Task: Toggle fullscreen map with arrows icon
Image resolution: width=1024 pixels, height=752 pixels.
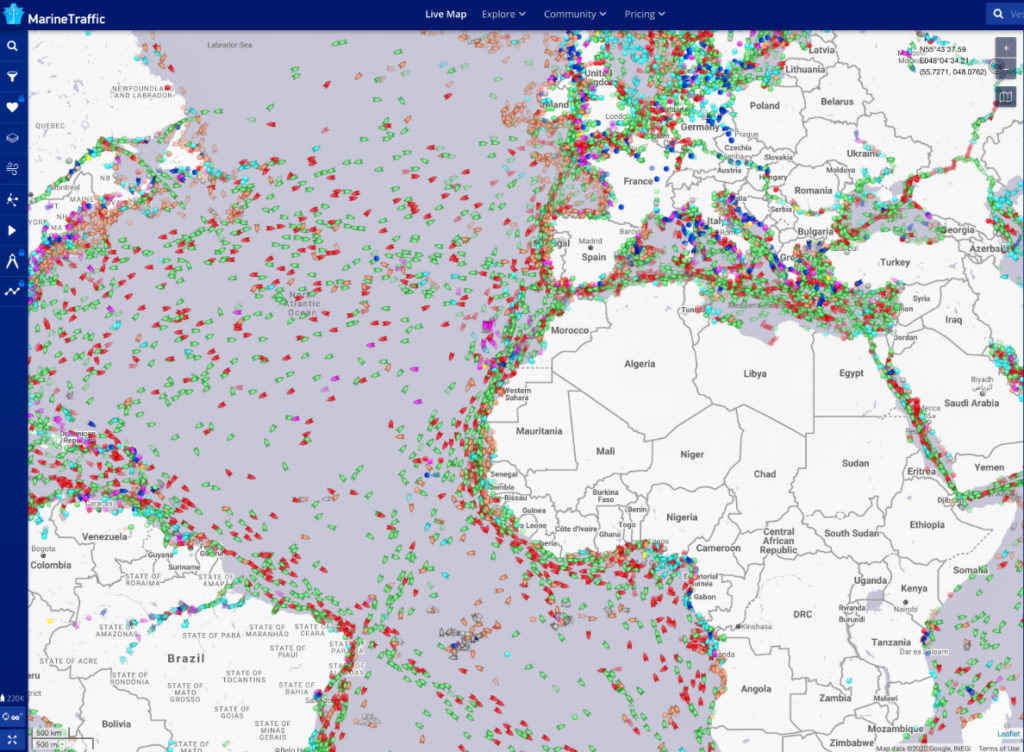Action: 13,739
